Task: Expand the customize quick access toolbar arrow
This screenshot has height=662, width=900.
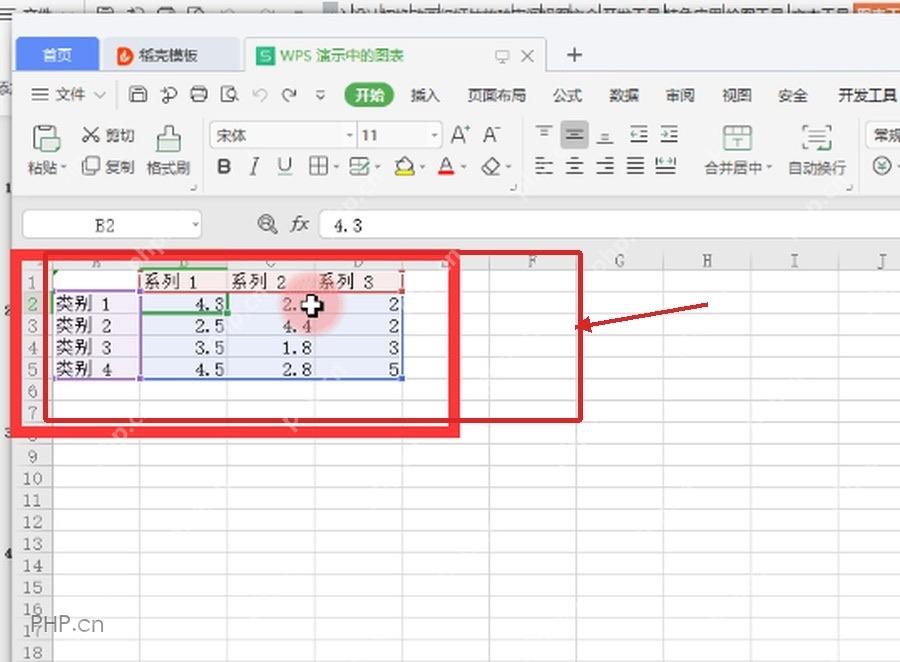Action: [x=320, y=95]
